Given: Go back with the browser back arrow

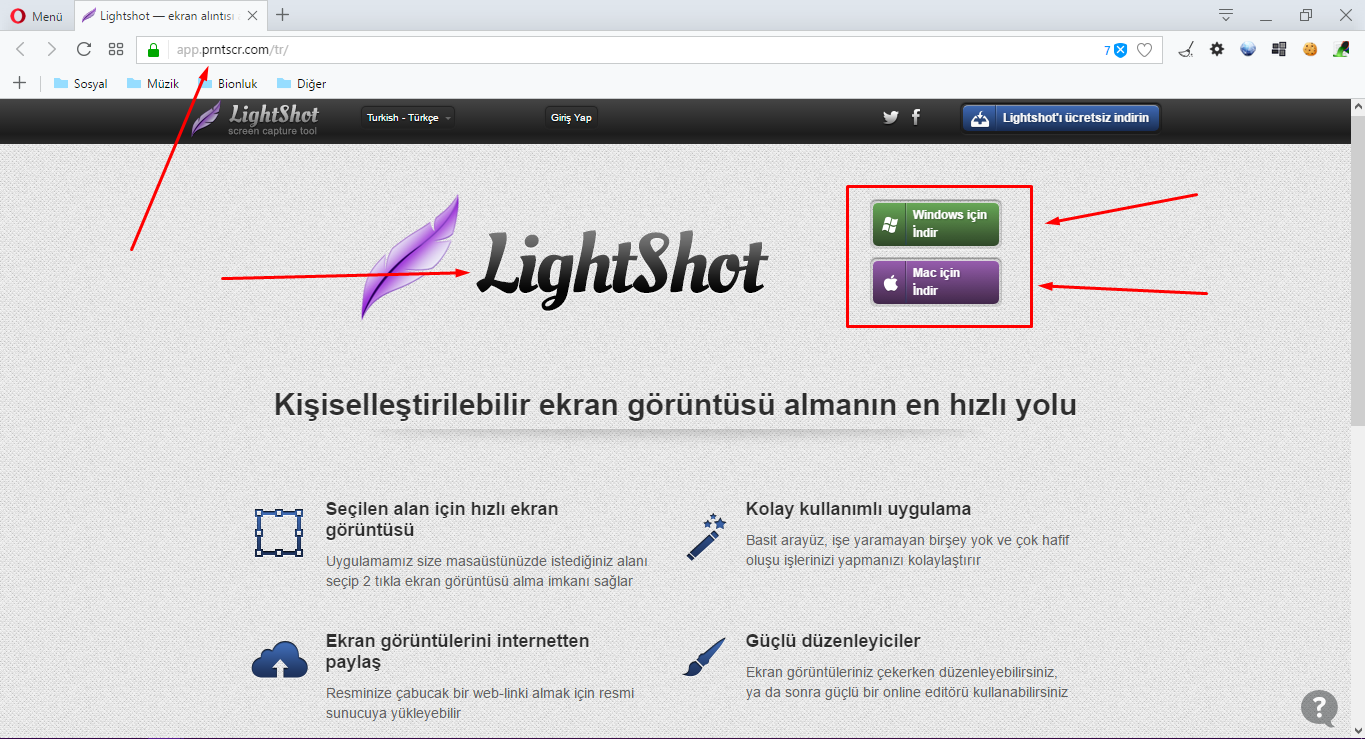Looking at the screenshot, I should (20, 49).
